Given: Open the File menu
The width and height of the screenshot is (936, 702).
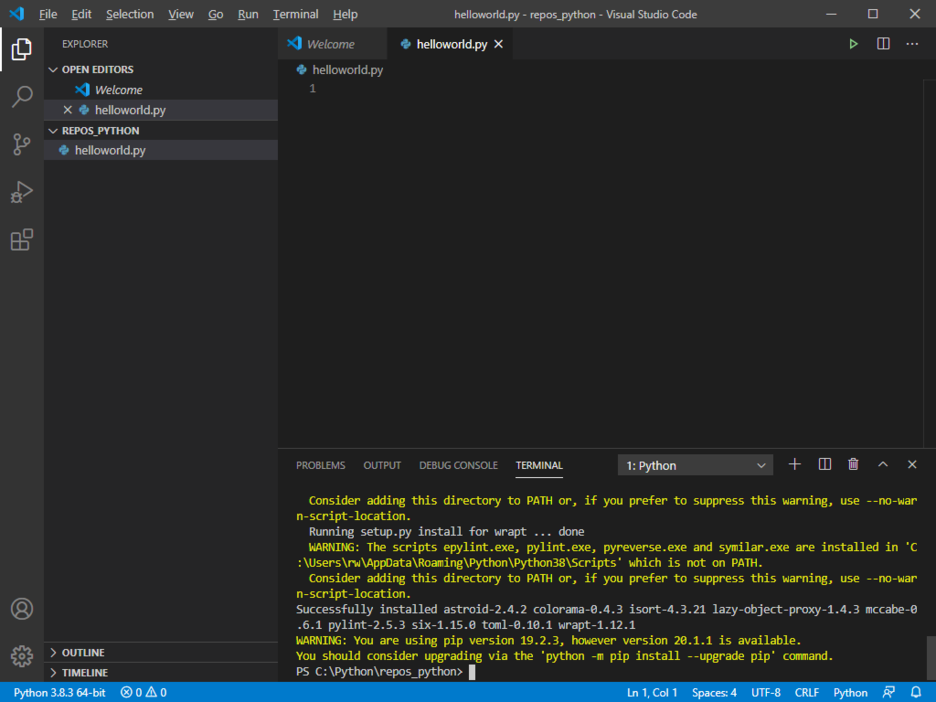Looking at the screenshot, I should click(48, 14).
